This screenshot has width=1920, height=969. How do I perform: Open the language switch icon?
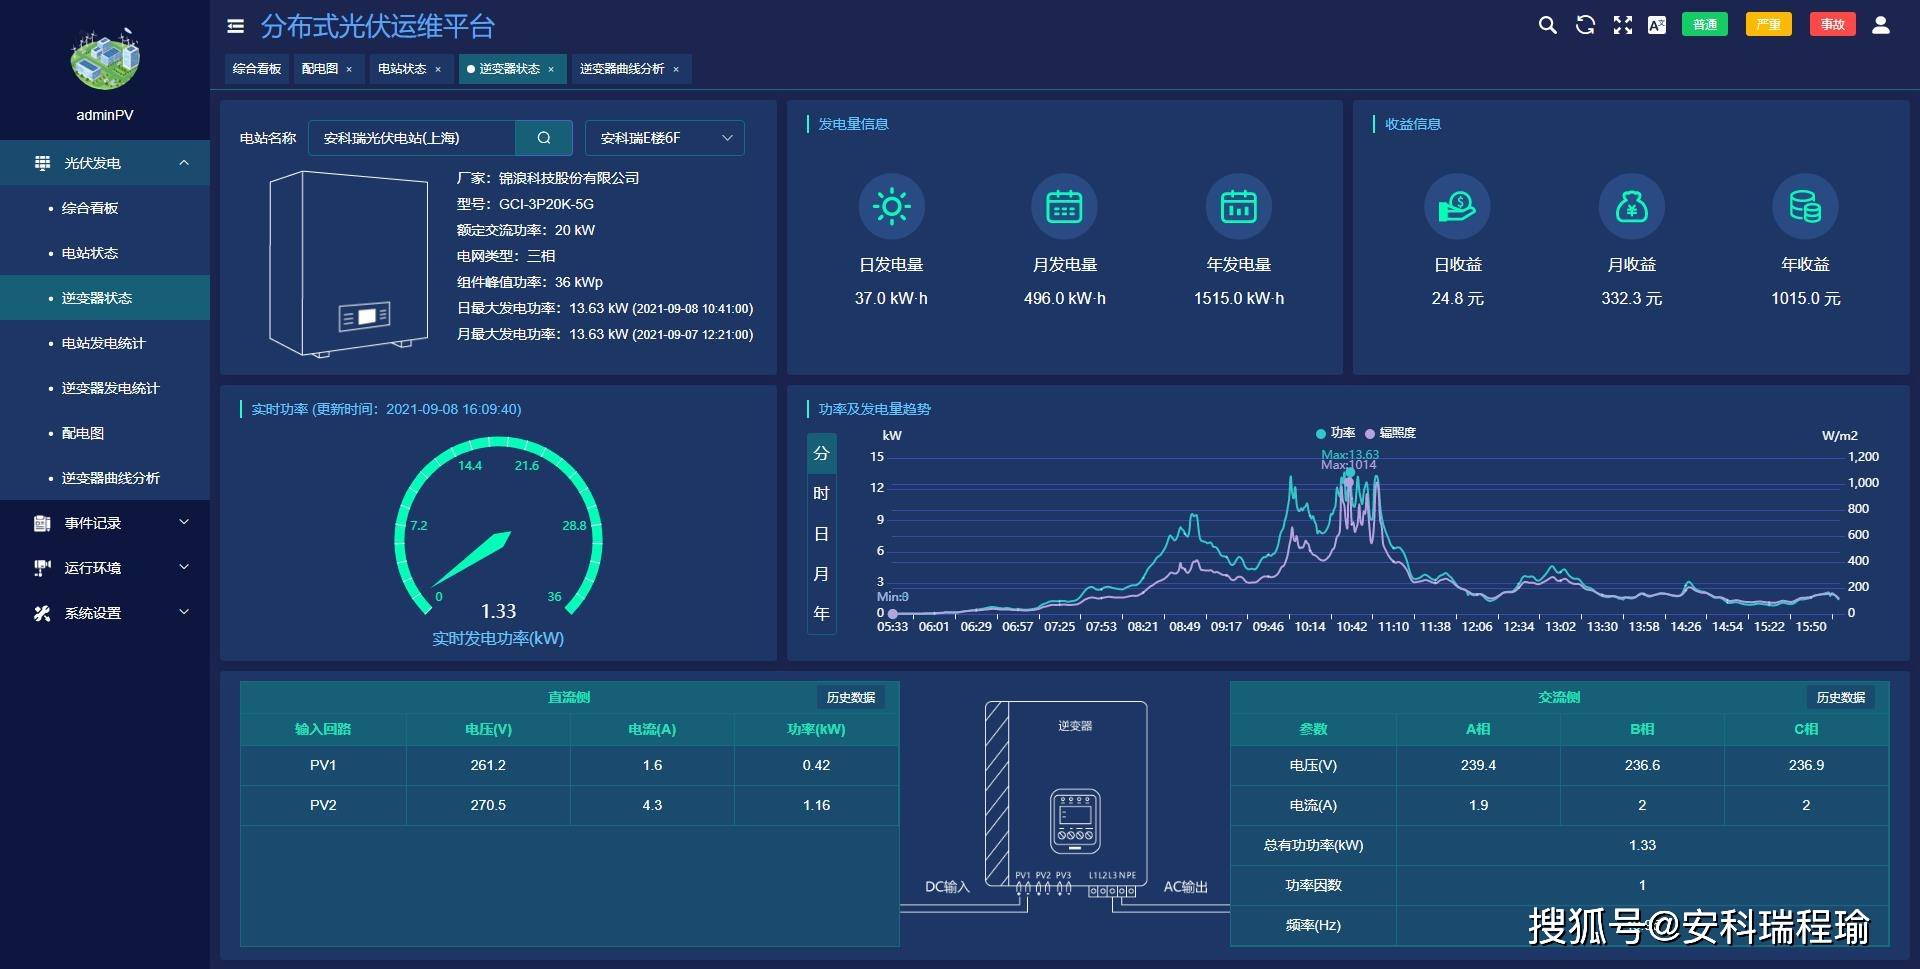click(x=1657, y=25)
